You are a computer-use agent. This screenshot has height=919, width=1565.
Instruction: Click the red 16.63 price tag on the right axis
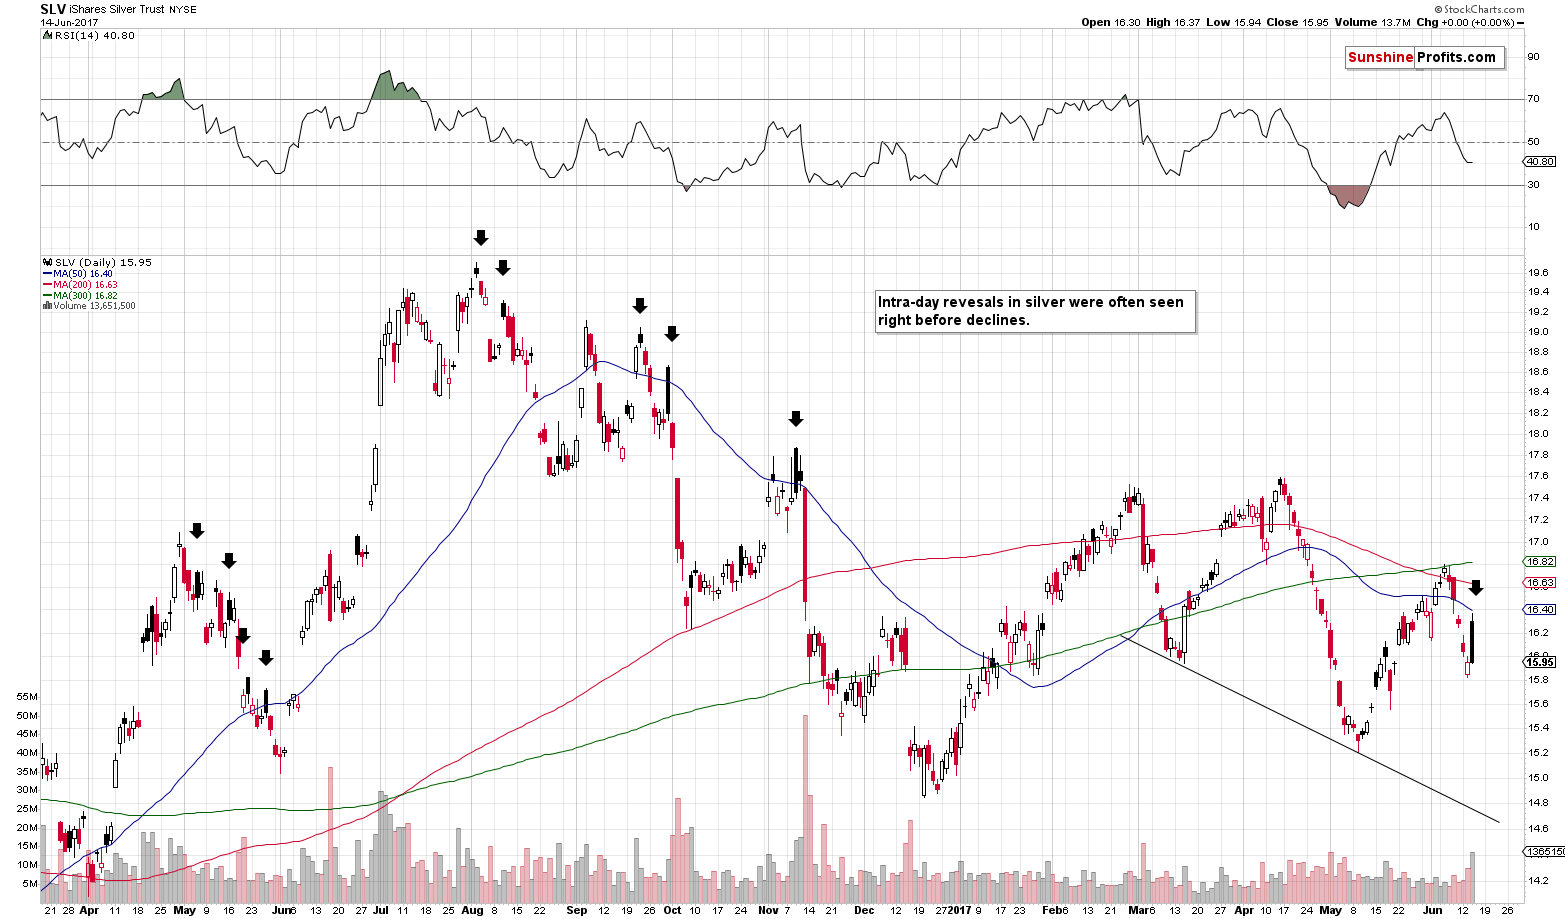[x=1539, y=583]
